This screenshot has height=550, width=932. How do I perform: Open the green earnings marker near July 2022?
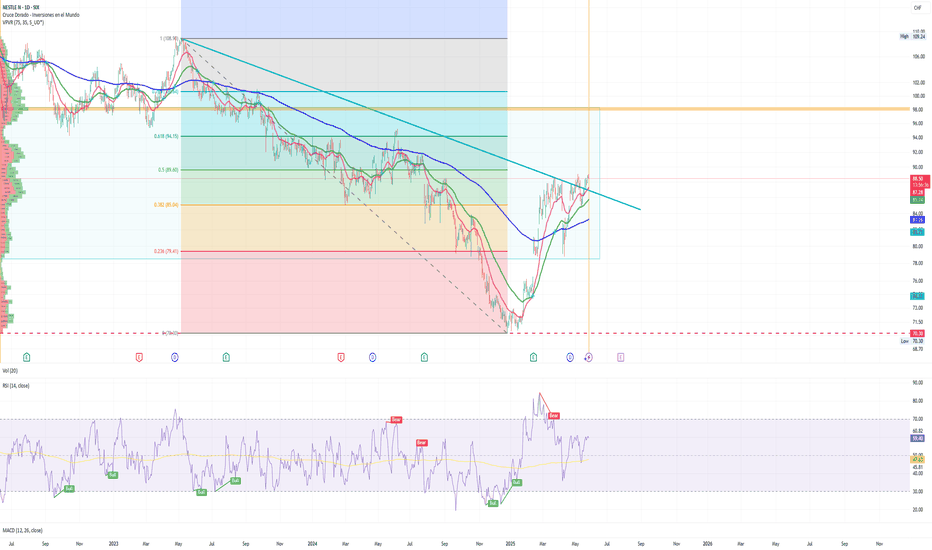pos(26,357)
